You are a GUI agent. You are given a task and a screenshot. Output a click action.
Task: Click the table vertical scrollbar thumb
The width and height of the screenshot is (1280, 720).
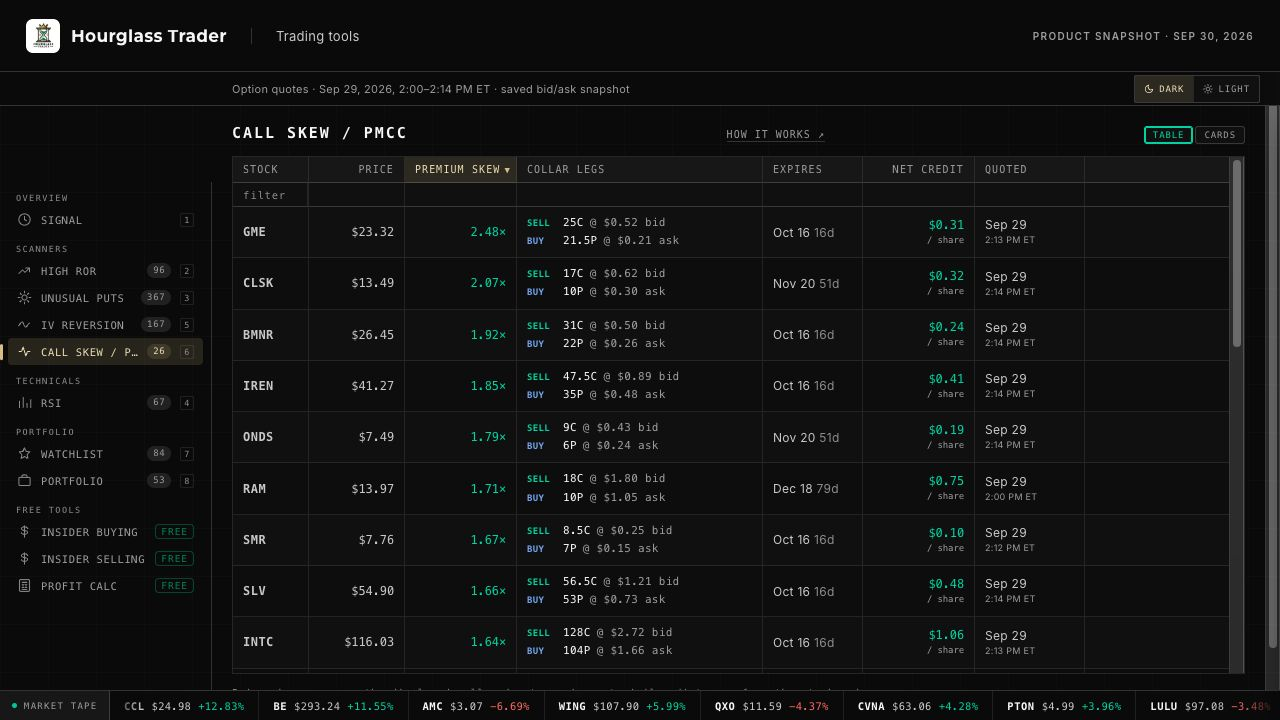pos(1237,253)
